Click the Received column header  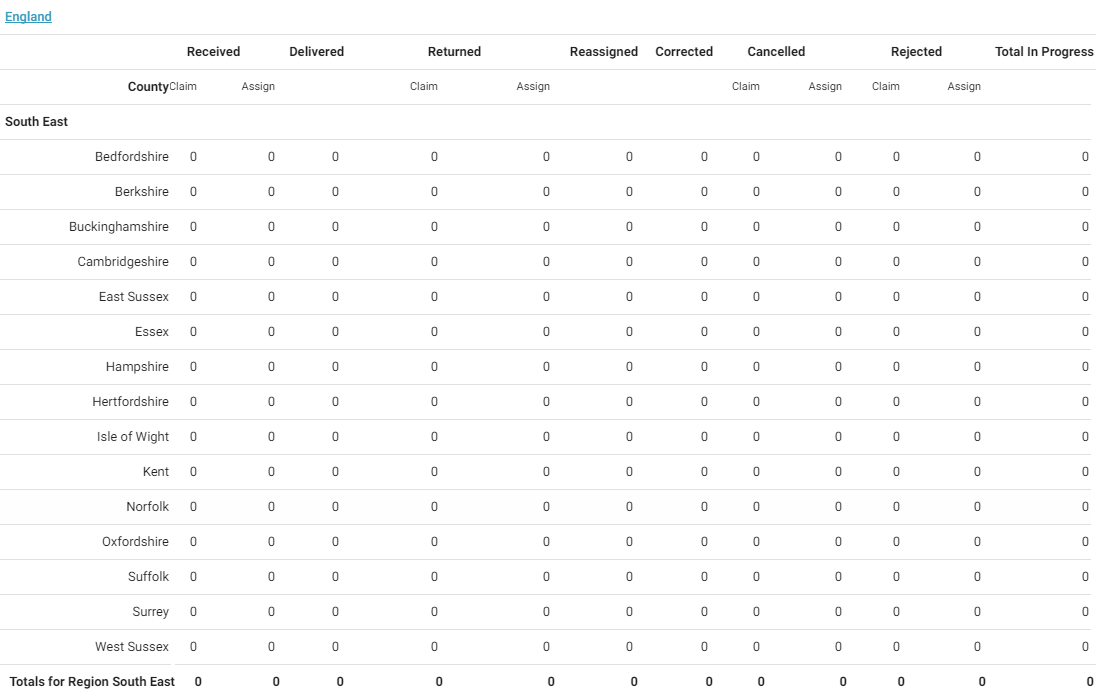click(213, 52)
